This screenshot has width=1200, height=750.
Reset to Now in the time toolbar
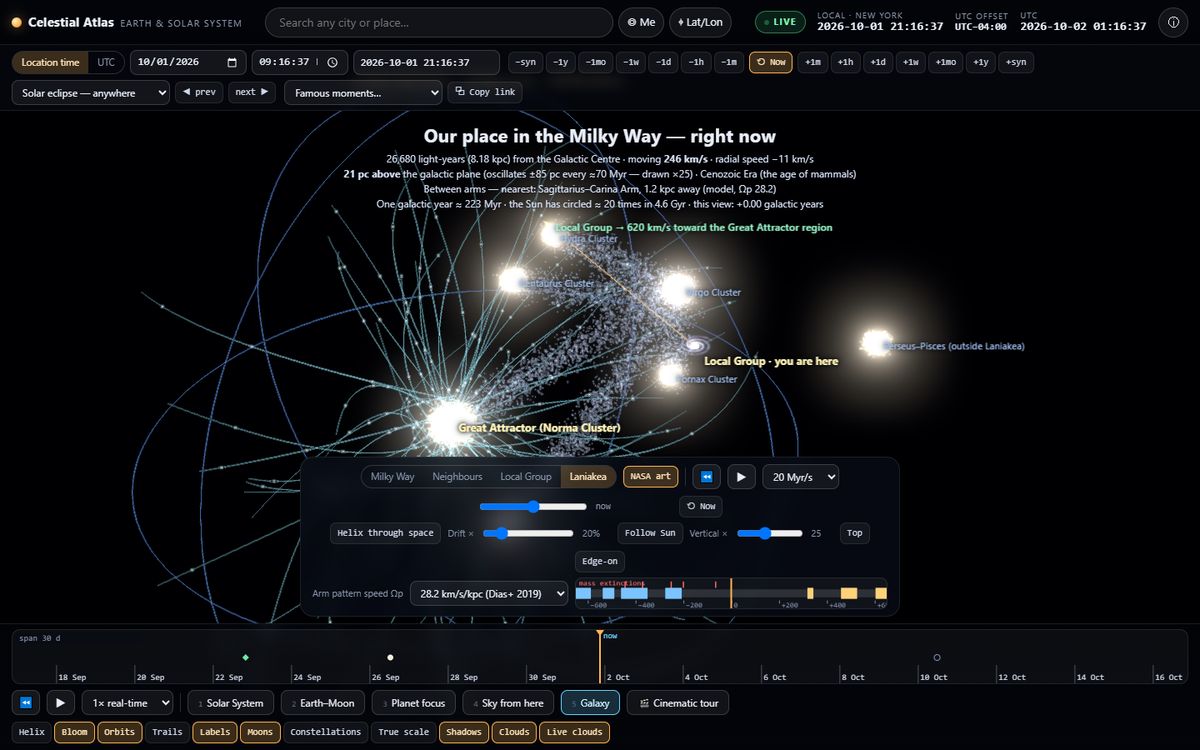tap(770, 62)
